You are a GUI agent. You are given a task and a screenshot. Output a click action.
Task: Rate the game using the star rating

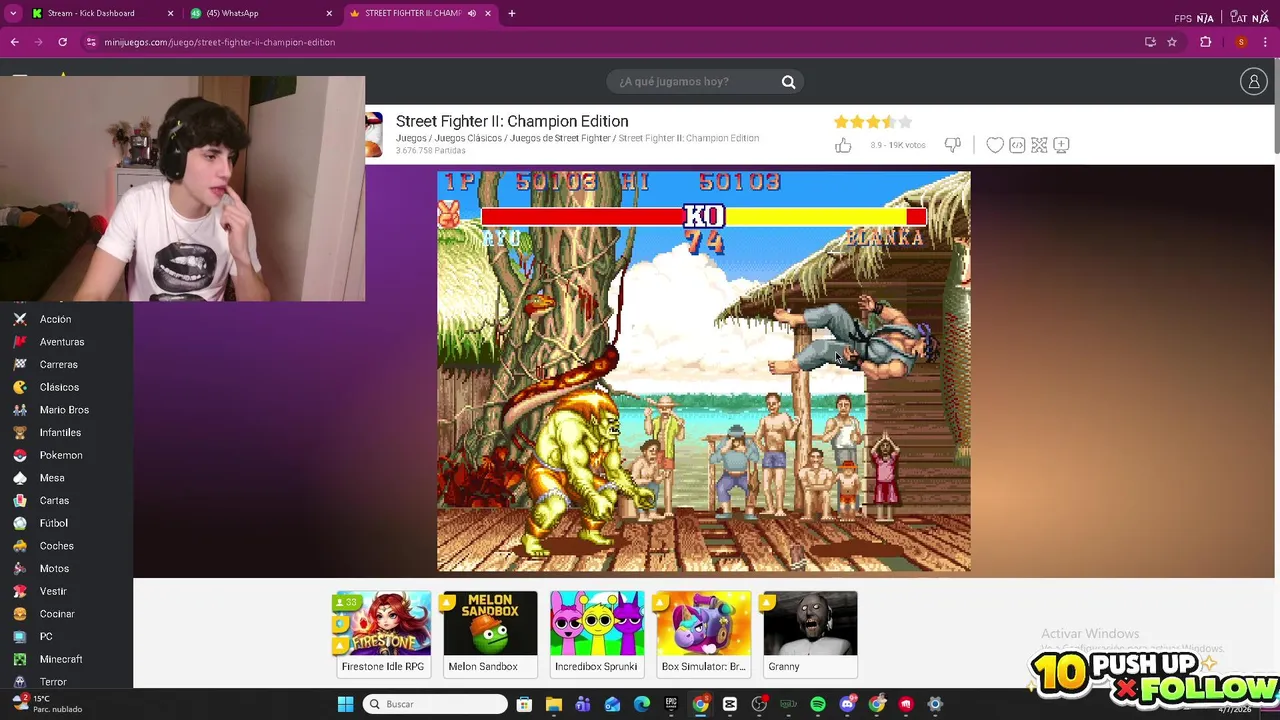point(873,122)
